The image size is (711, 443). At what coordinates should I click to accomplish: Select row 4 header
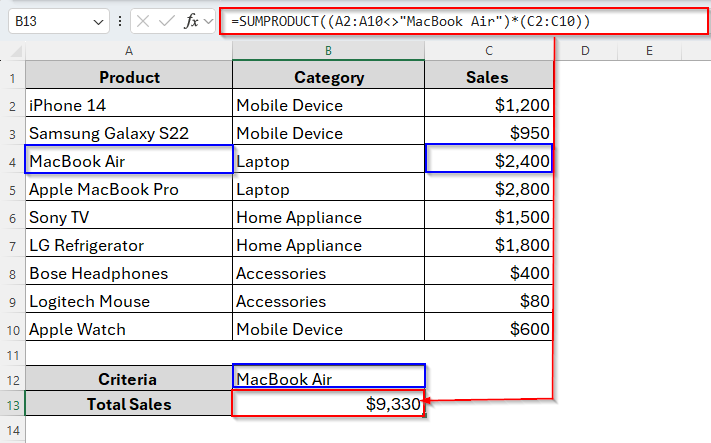click(x=12, y=161)
